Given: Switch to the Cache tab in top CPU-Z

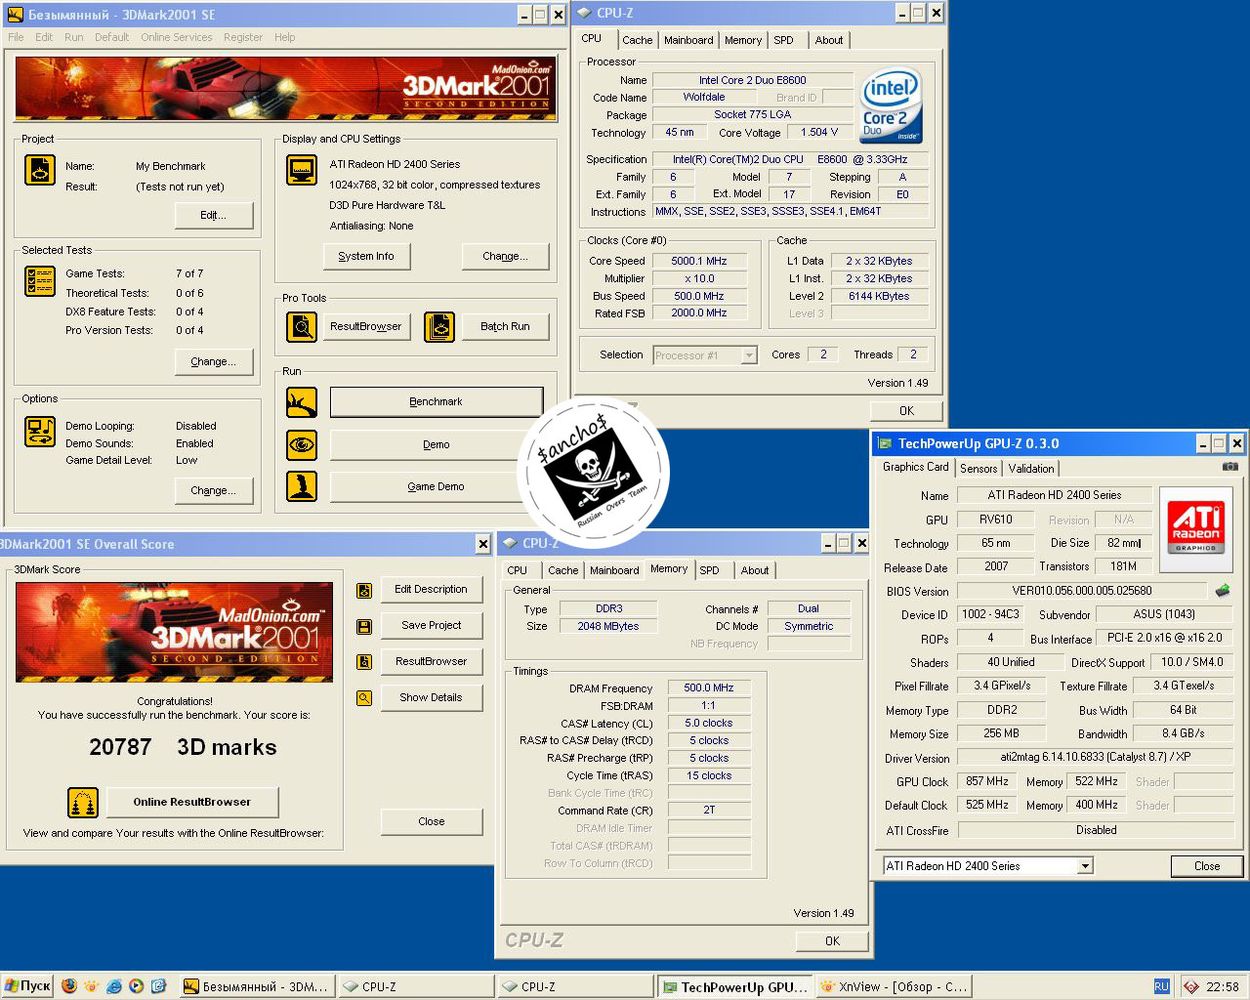Looking at the screenshot, I should point(637,40).
